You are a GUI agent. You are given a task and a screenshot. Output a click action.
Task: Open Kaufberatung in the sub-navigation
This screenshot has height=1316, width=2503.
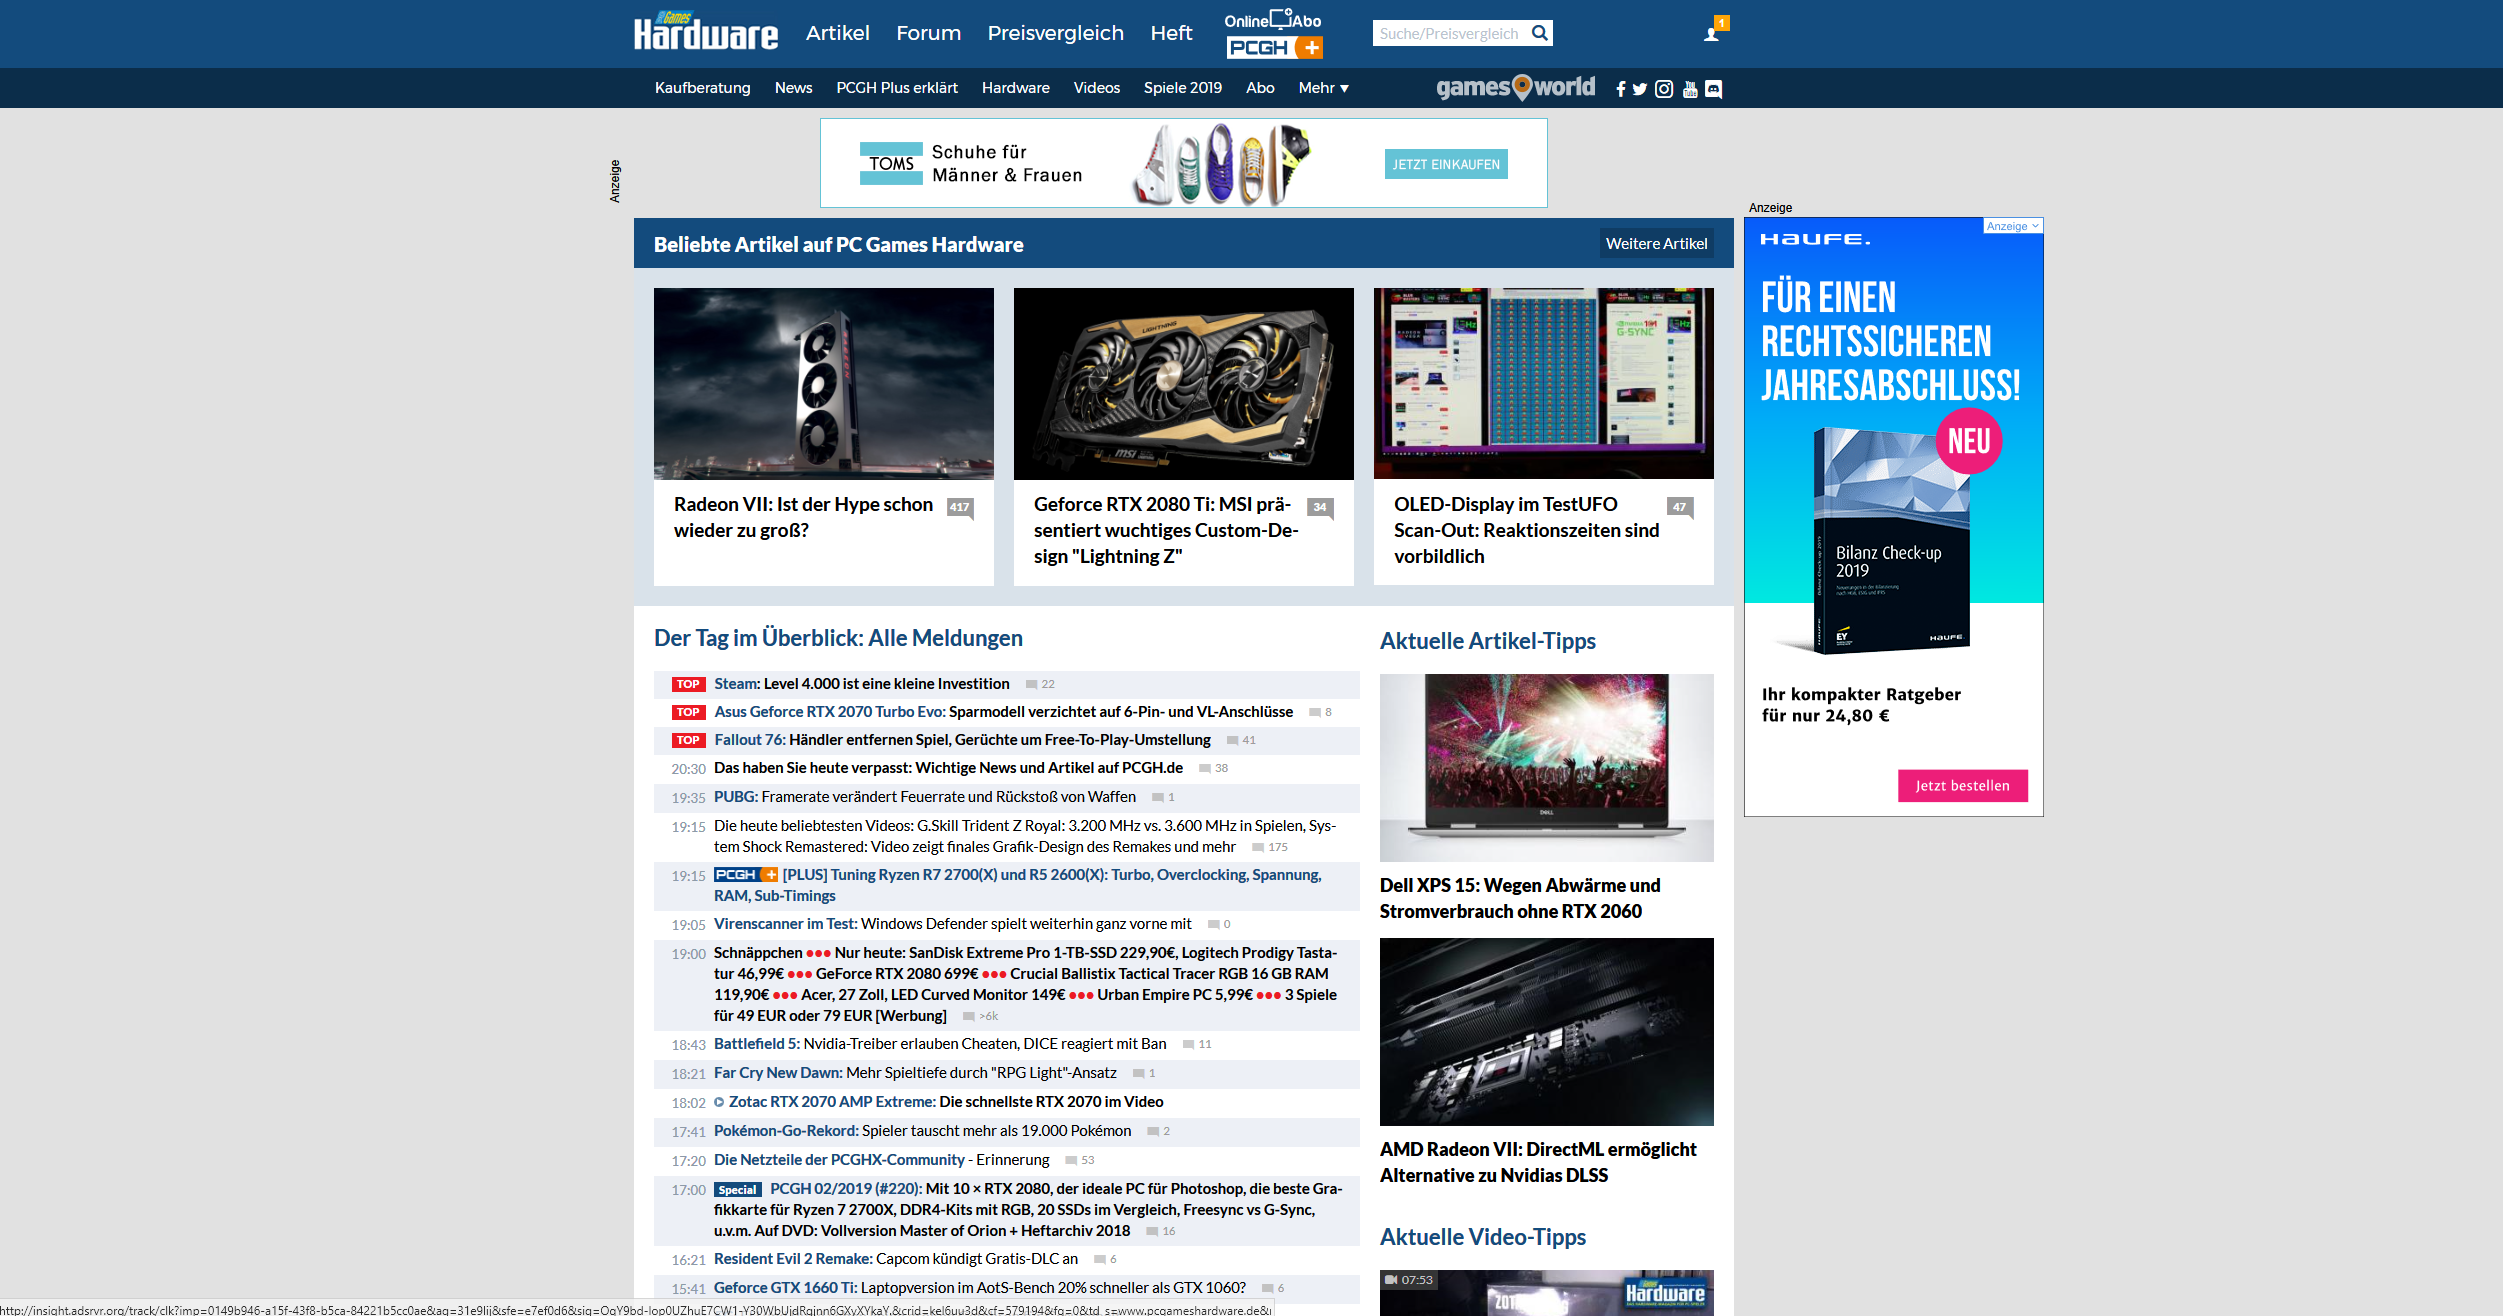[x=703, y=88]
